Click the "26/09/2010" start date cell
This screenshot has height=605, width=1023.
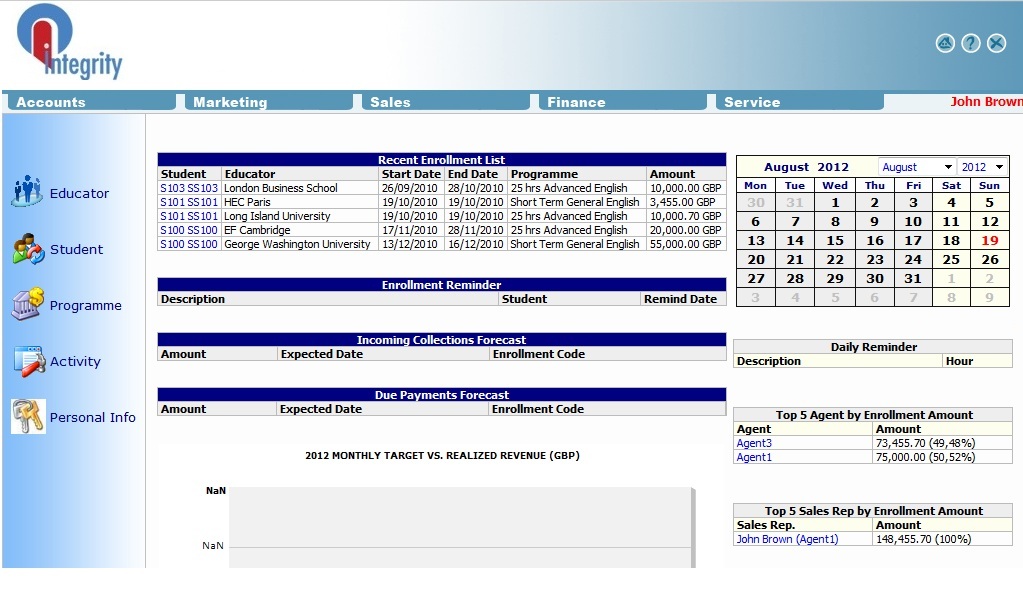coord(410,188)
